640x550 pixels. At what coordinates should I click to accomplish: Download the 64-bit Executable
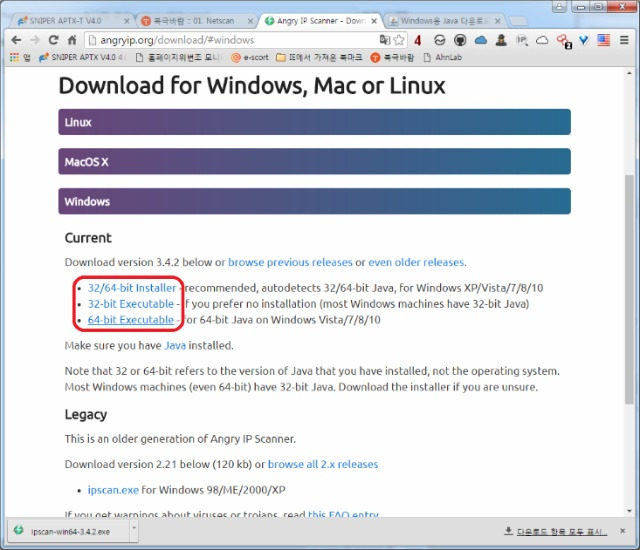pyautogui.click(x=131, y=320)
